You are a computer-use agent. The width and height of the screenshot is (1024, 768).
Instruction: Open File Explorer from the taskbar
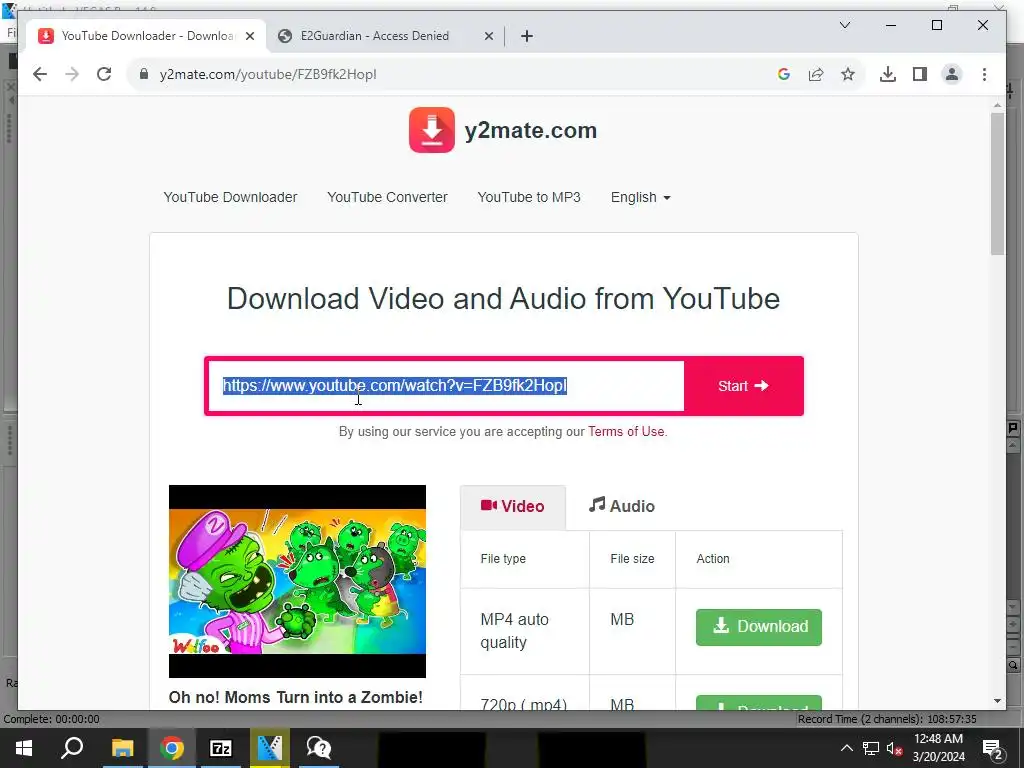[x=122, y=748]
